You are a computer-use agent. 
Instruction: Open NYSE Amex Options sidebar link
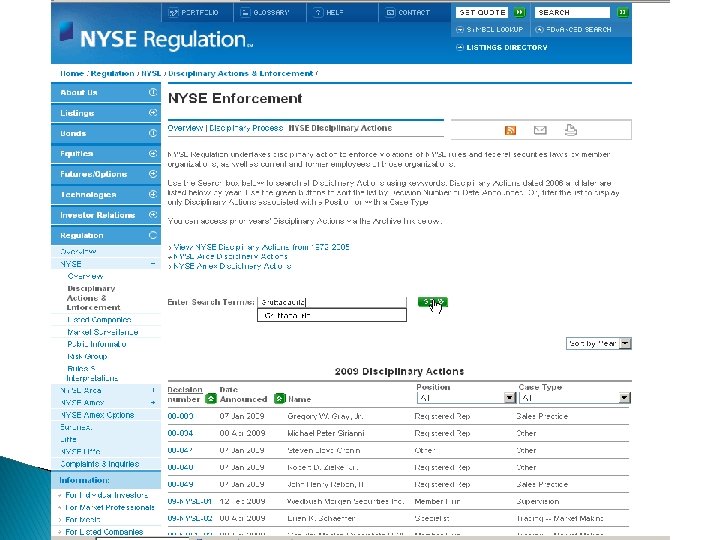pos(97,415)
